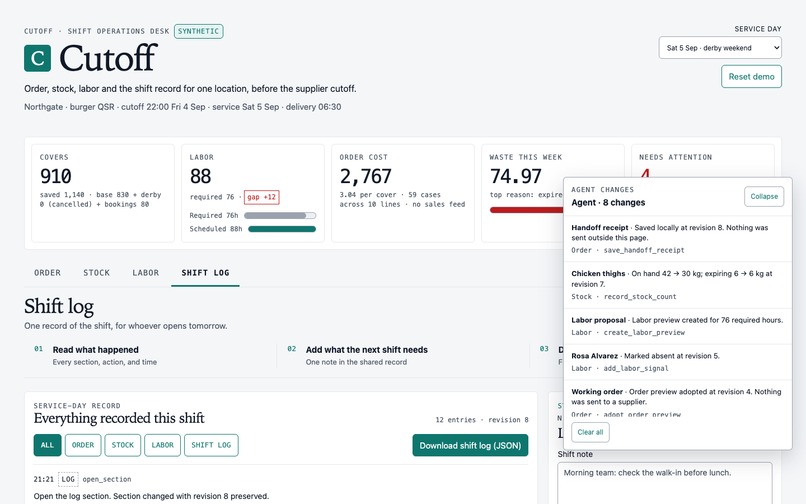Screen dimensions: 806x504
Task: Filter record entries by Order
Action: click(83, 445)
